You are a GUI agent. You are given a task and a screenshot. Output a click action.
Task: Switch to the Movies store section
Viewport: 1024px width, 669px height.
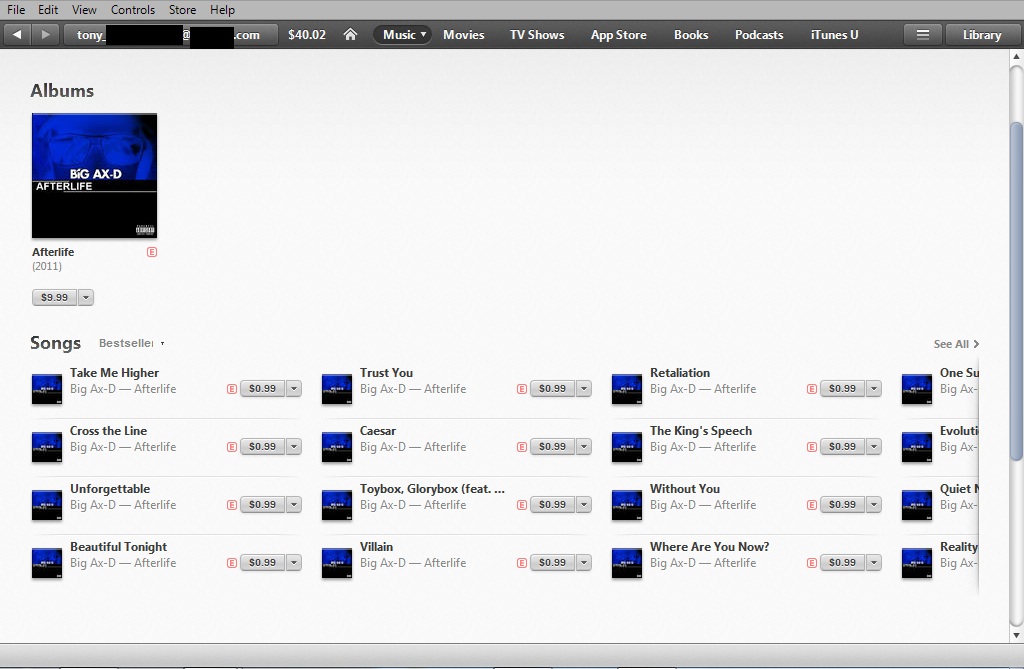click(x=464, y=35)
